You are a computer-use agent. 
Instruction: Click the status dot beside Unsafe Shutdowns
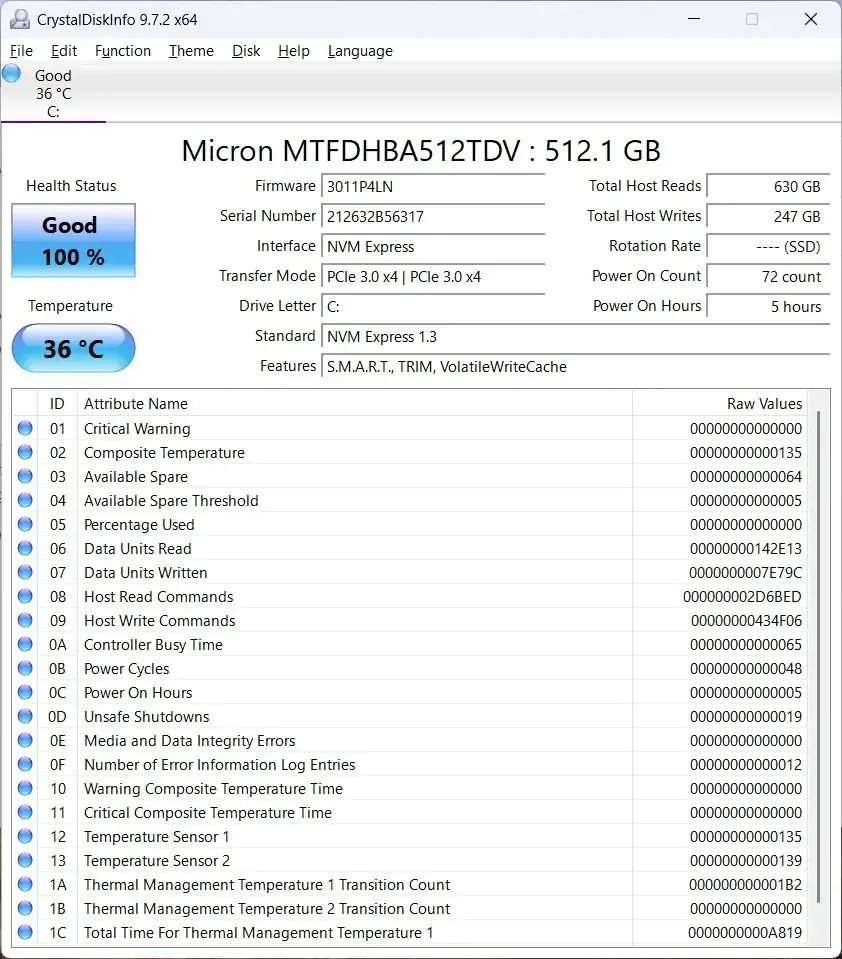[x=25, y=716]
